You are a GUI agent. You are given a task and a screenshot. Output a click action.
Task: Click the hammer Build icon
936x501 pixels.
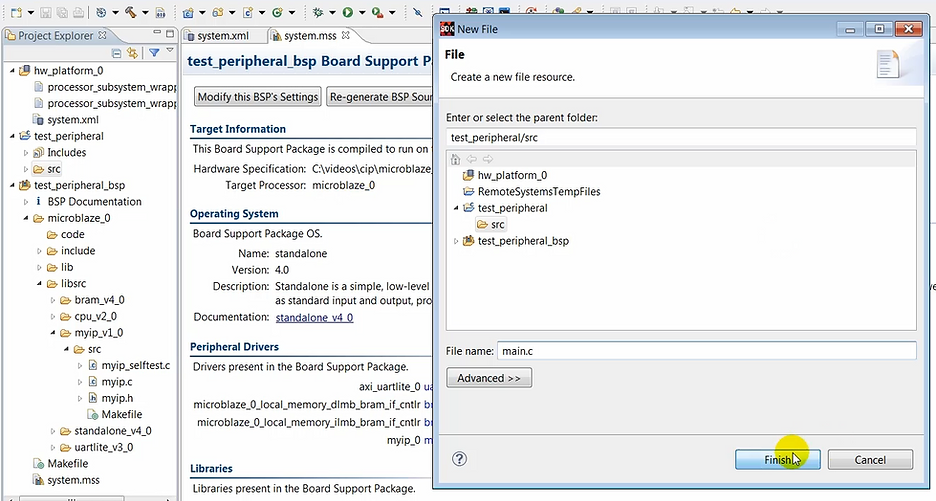132,13
